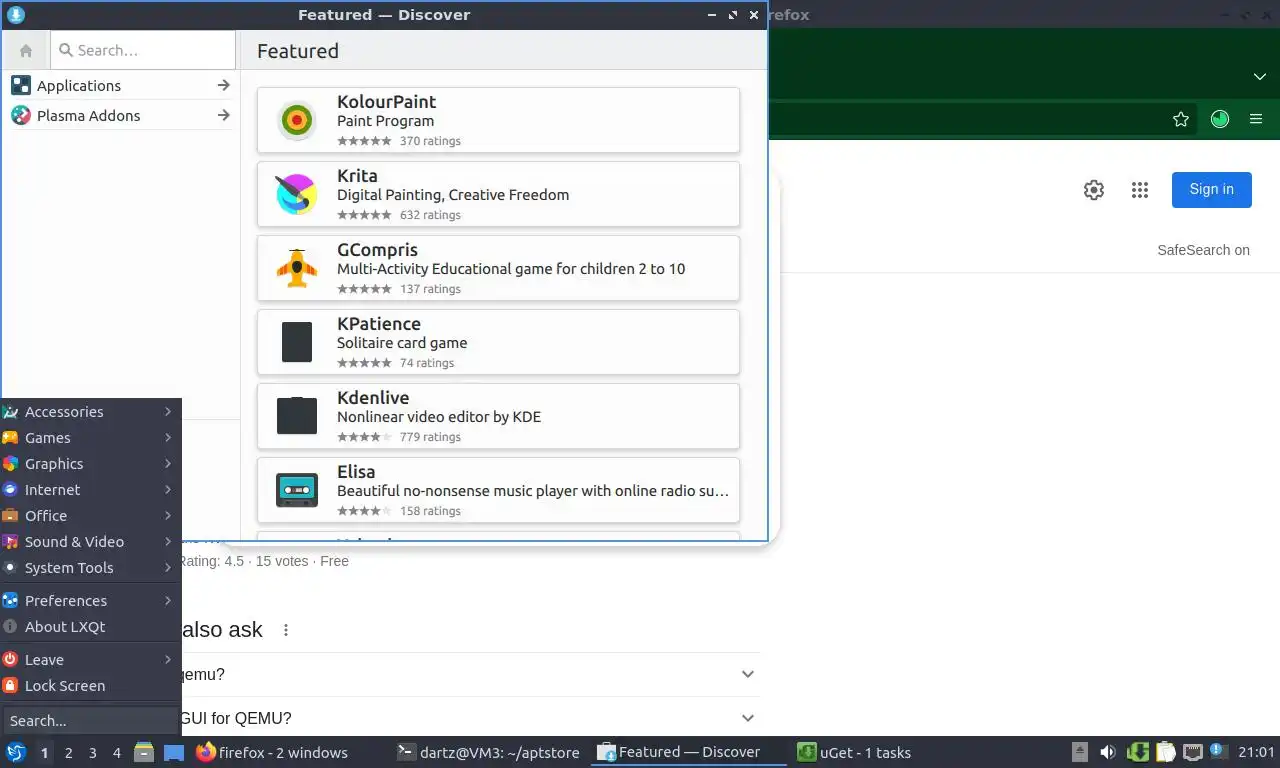Click the three-dot icon beside also ask

click(x=286, y=630)
